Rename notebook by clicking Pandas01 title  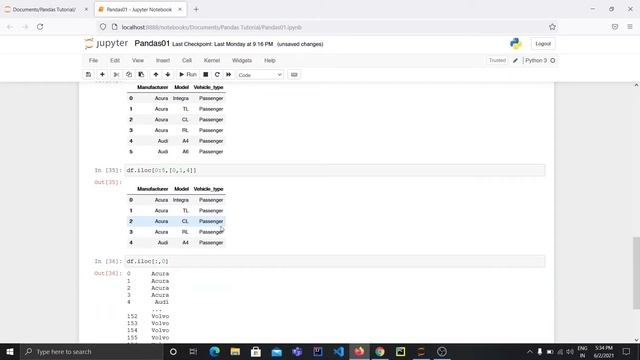click(152, 43)
